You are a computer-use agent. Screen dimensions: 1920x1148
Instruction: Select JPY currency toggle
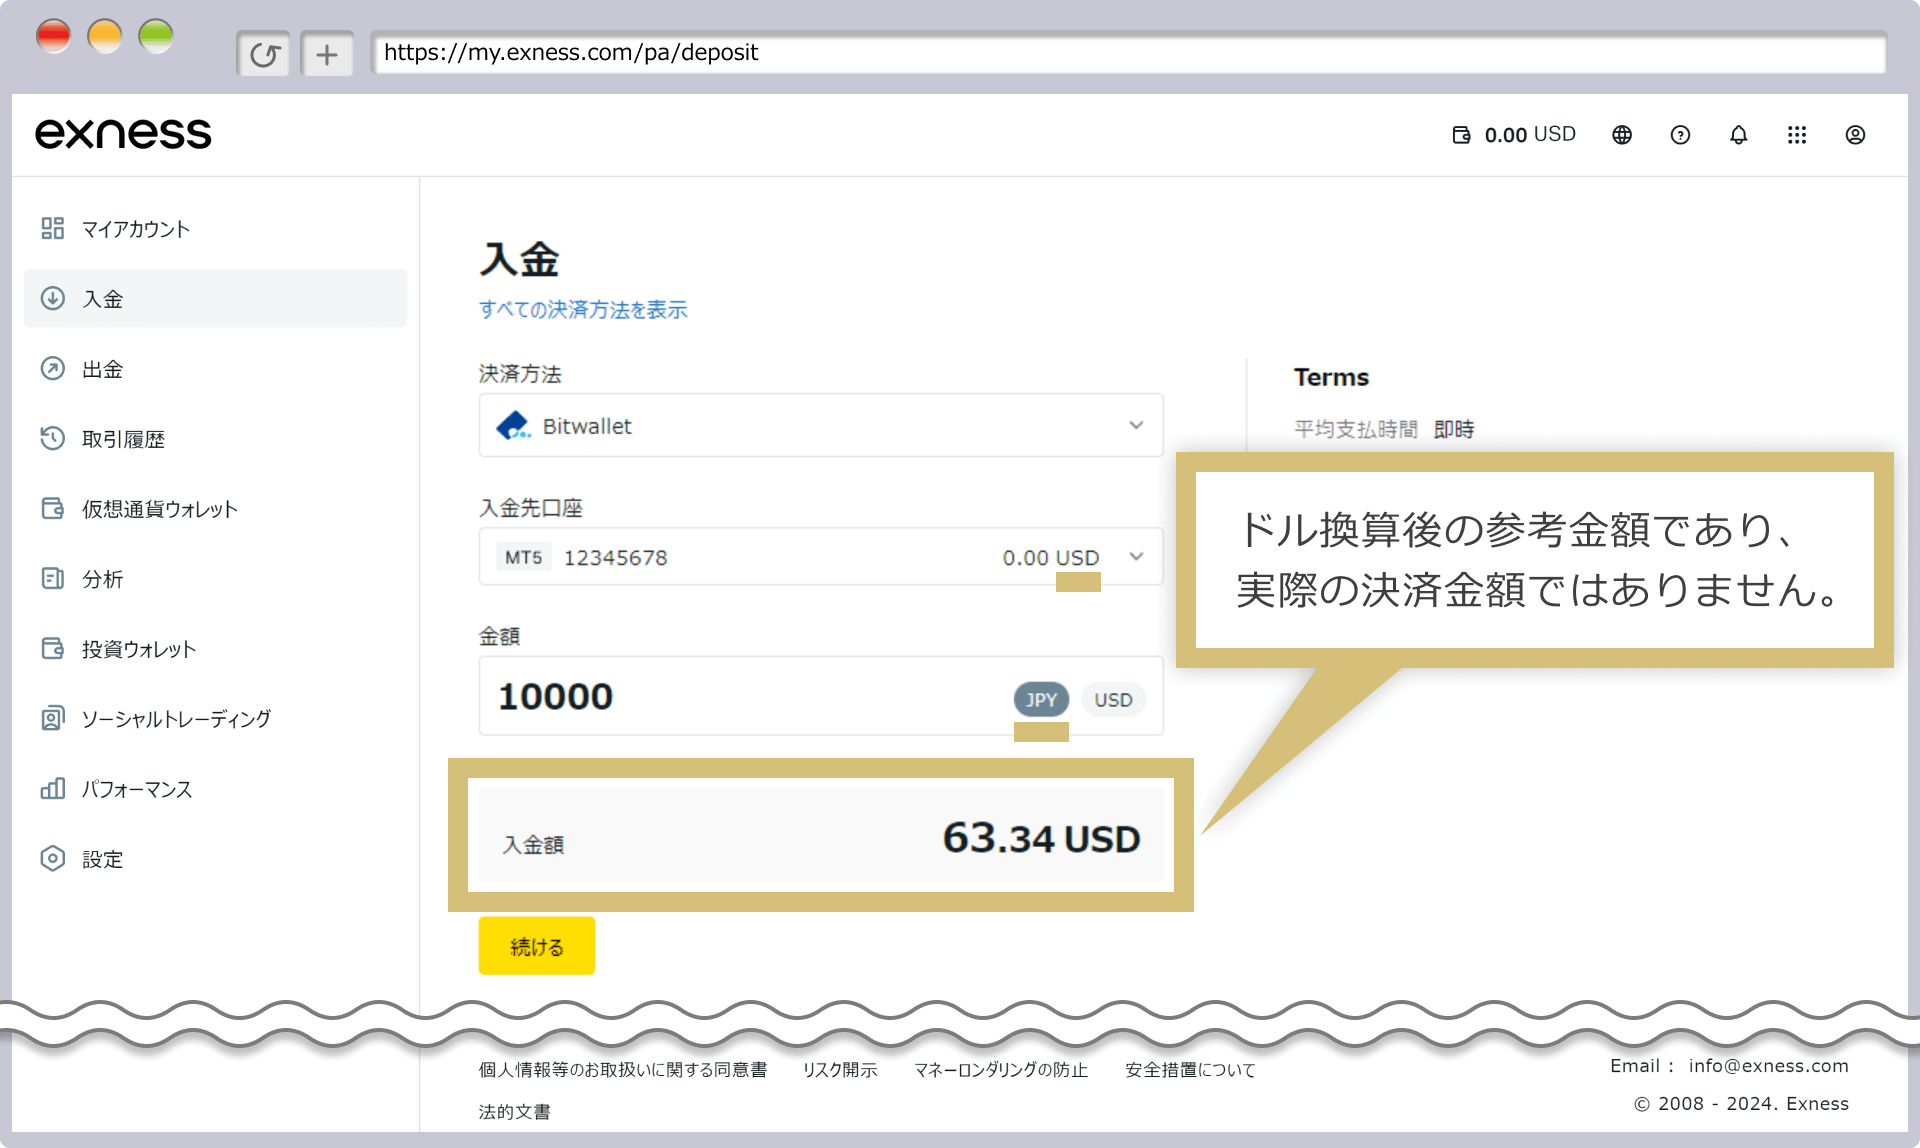pos(1041,700)
